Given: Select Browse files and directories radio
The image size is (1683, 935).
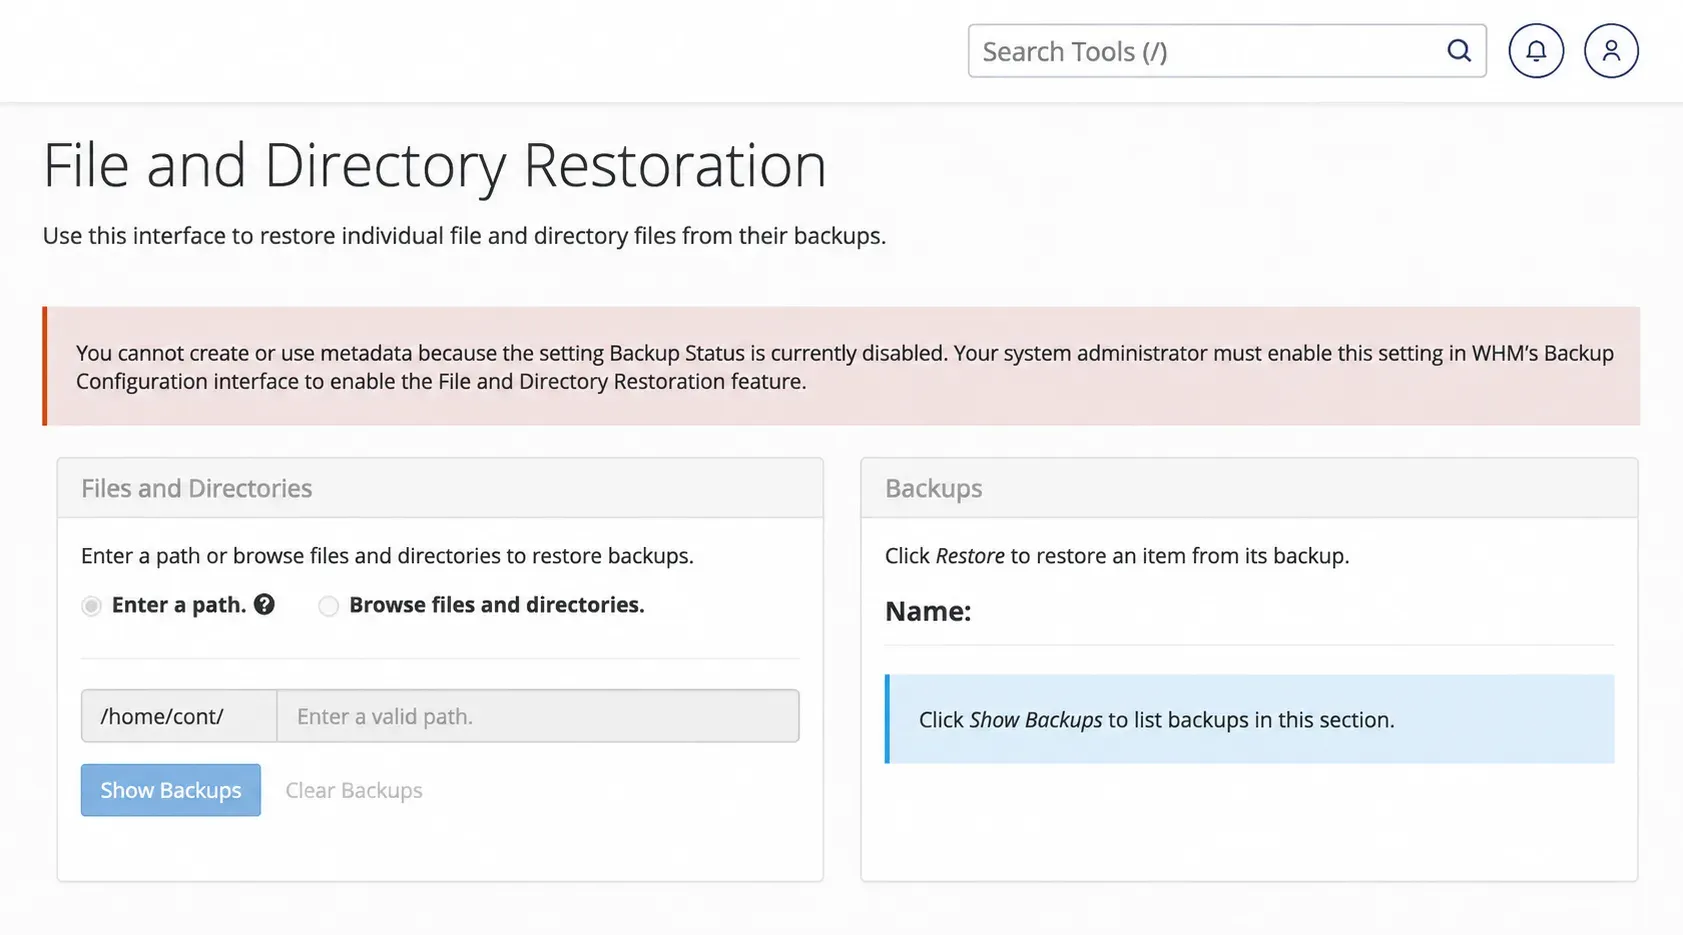Looking at the screenshot, I should pos(328,606).
